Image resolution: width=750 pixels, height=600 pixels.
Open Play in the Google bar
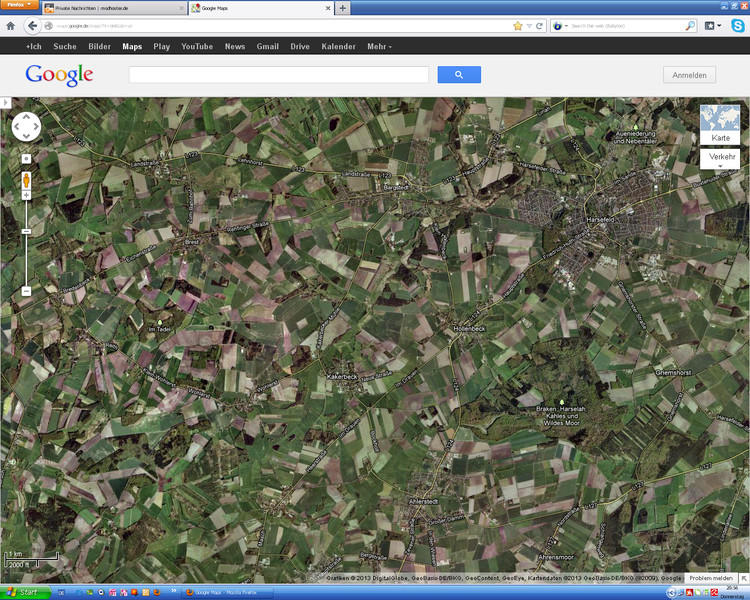(x=162, y=46)
